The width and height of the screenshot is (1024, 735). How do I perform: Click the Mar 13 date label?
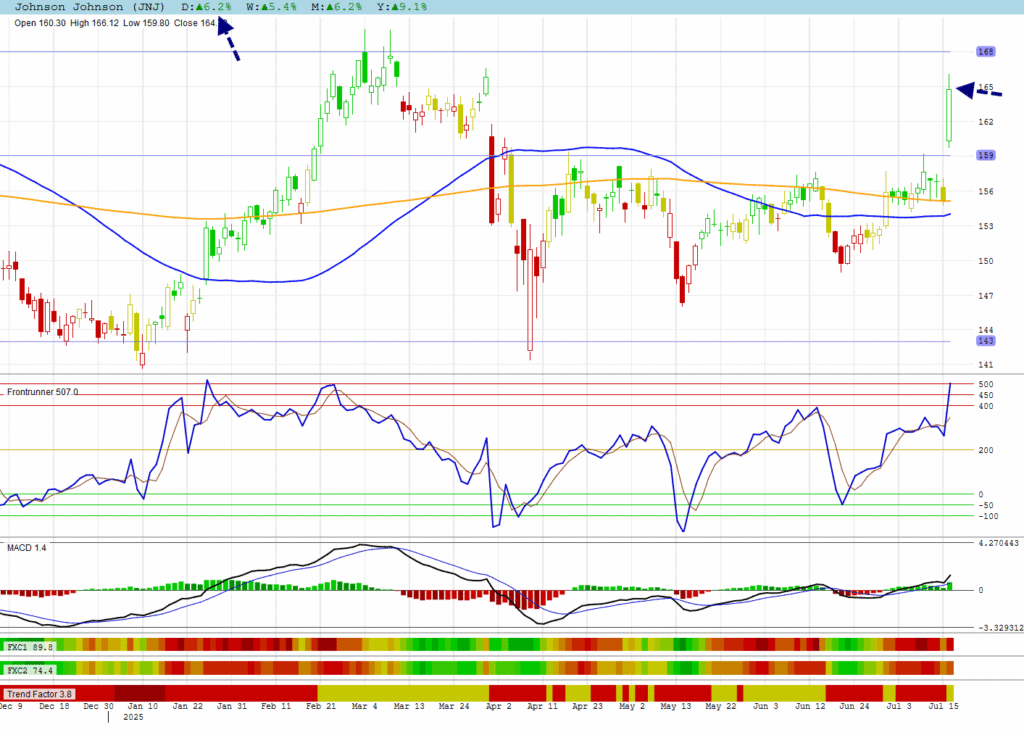coord(409,706)
